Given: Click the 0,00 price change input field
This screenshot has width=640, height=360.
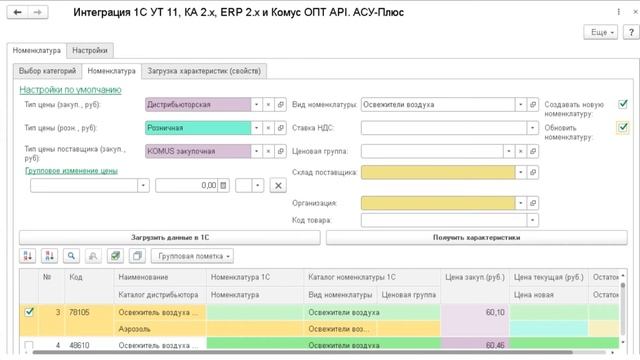Looking at the screenshot, I should [x=187, y=186].
